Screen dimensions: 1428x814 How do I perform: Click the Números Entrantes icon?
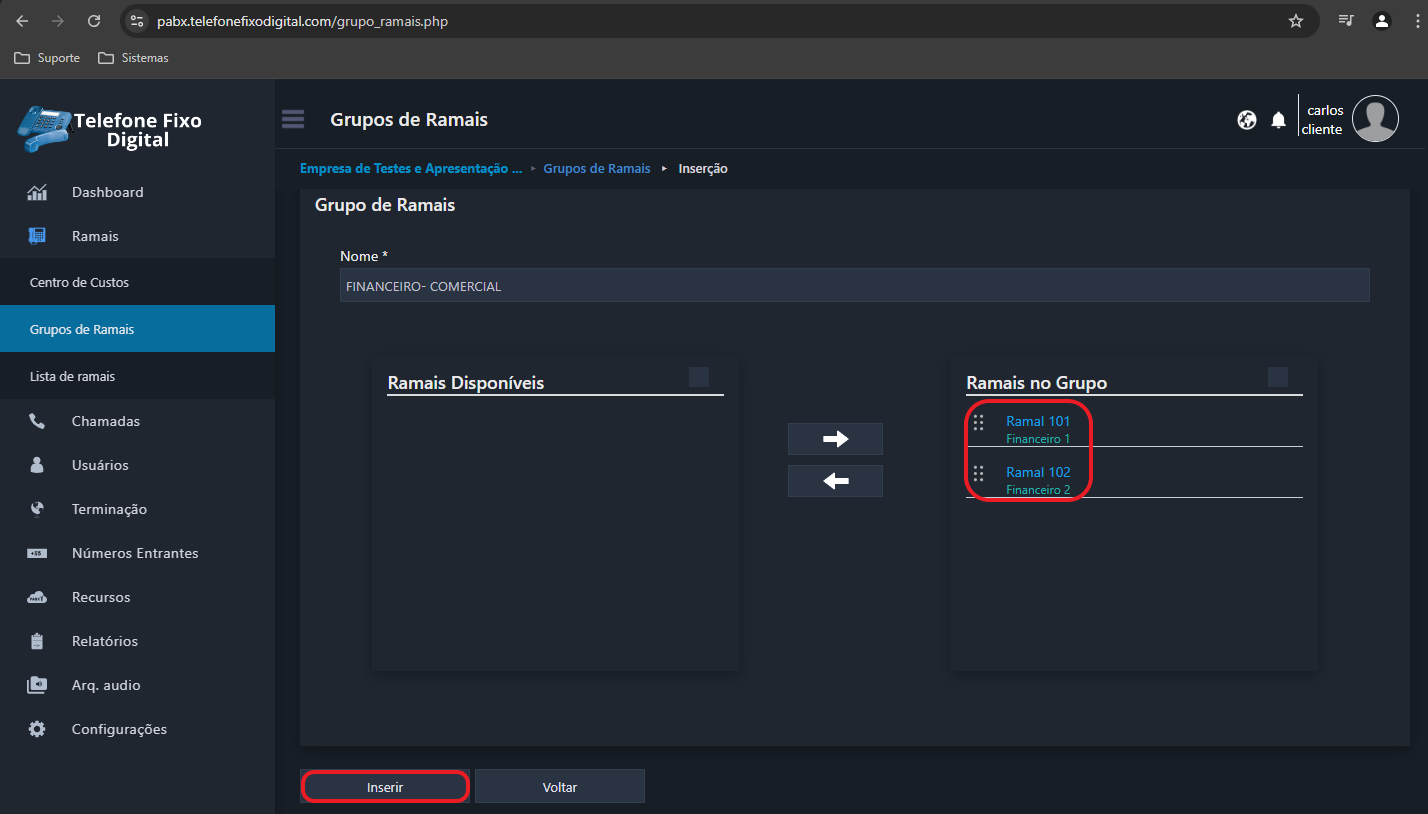pyautogui.click(x=37, y=553)
